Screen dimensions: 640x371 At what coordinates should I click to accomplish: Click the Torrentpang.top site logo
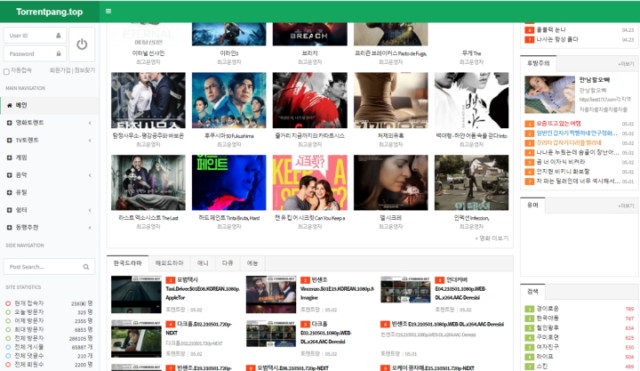point(49,12)
